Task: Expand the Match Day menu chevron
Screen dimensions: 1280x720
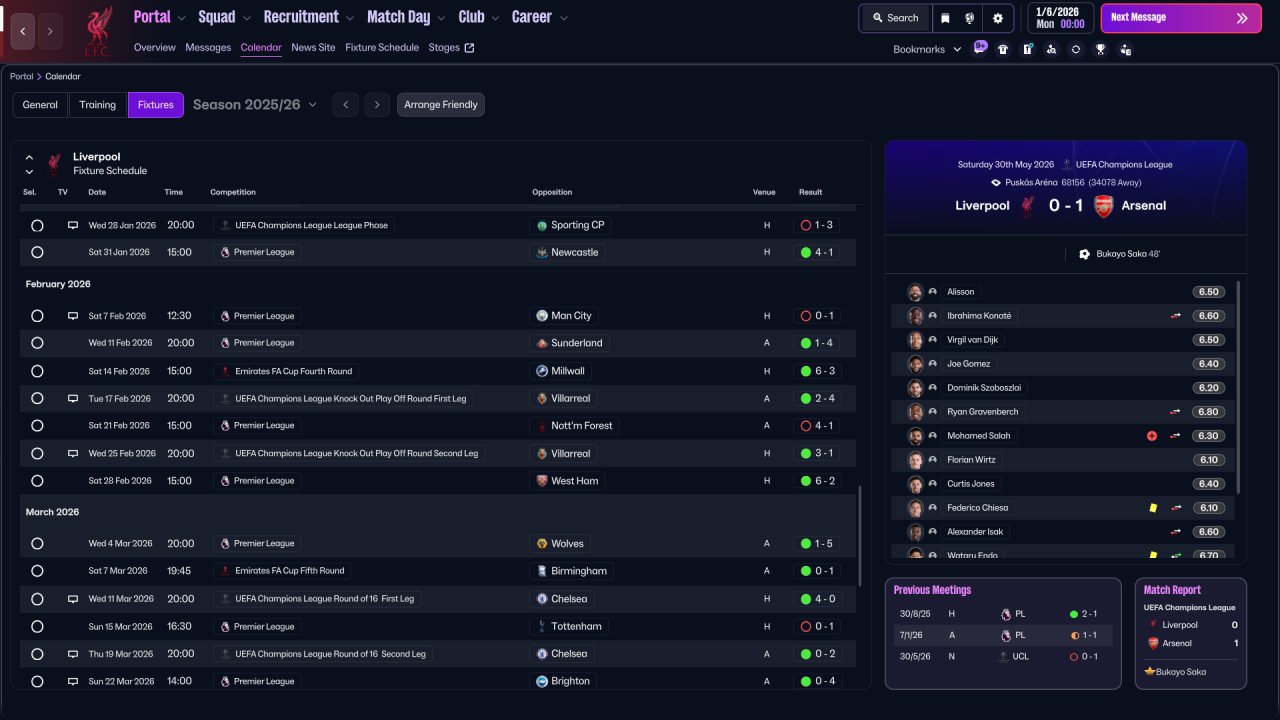Action: (x=441, y=18)
